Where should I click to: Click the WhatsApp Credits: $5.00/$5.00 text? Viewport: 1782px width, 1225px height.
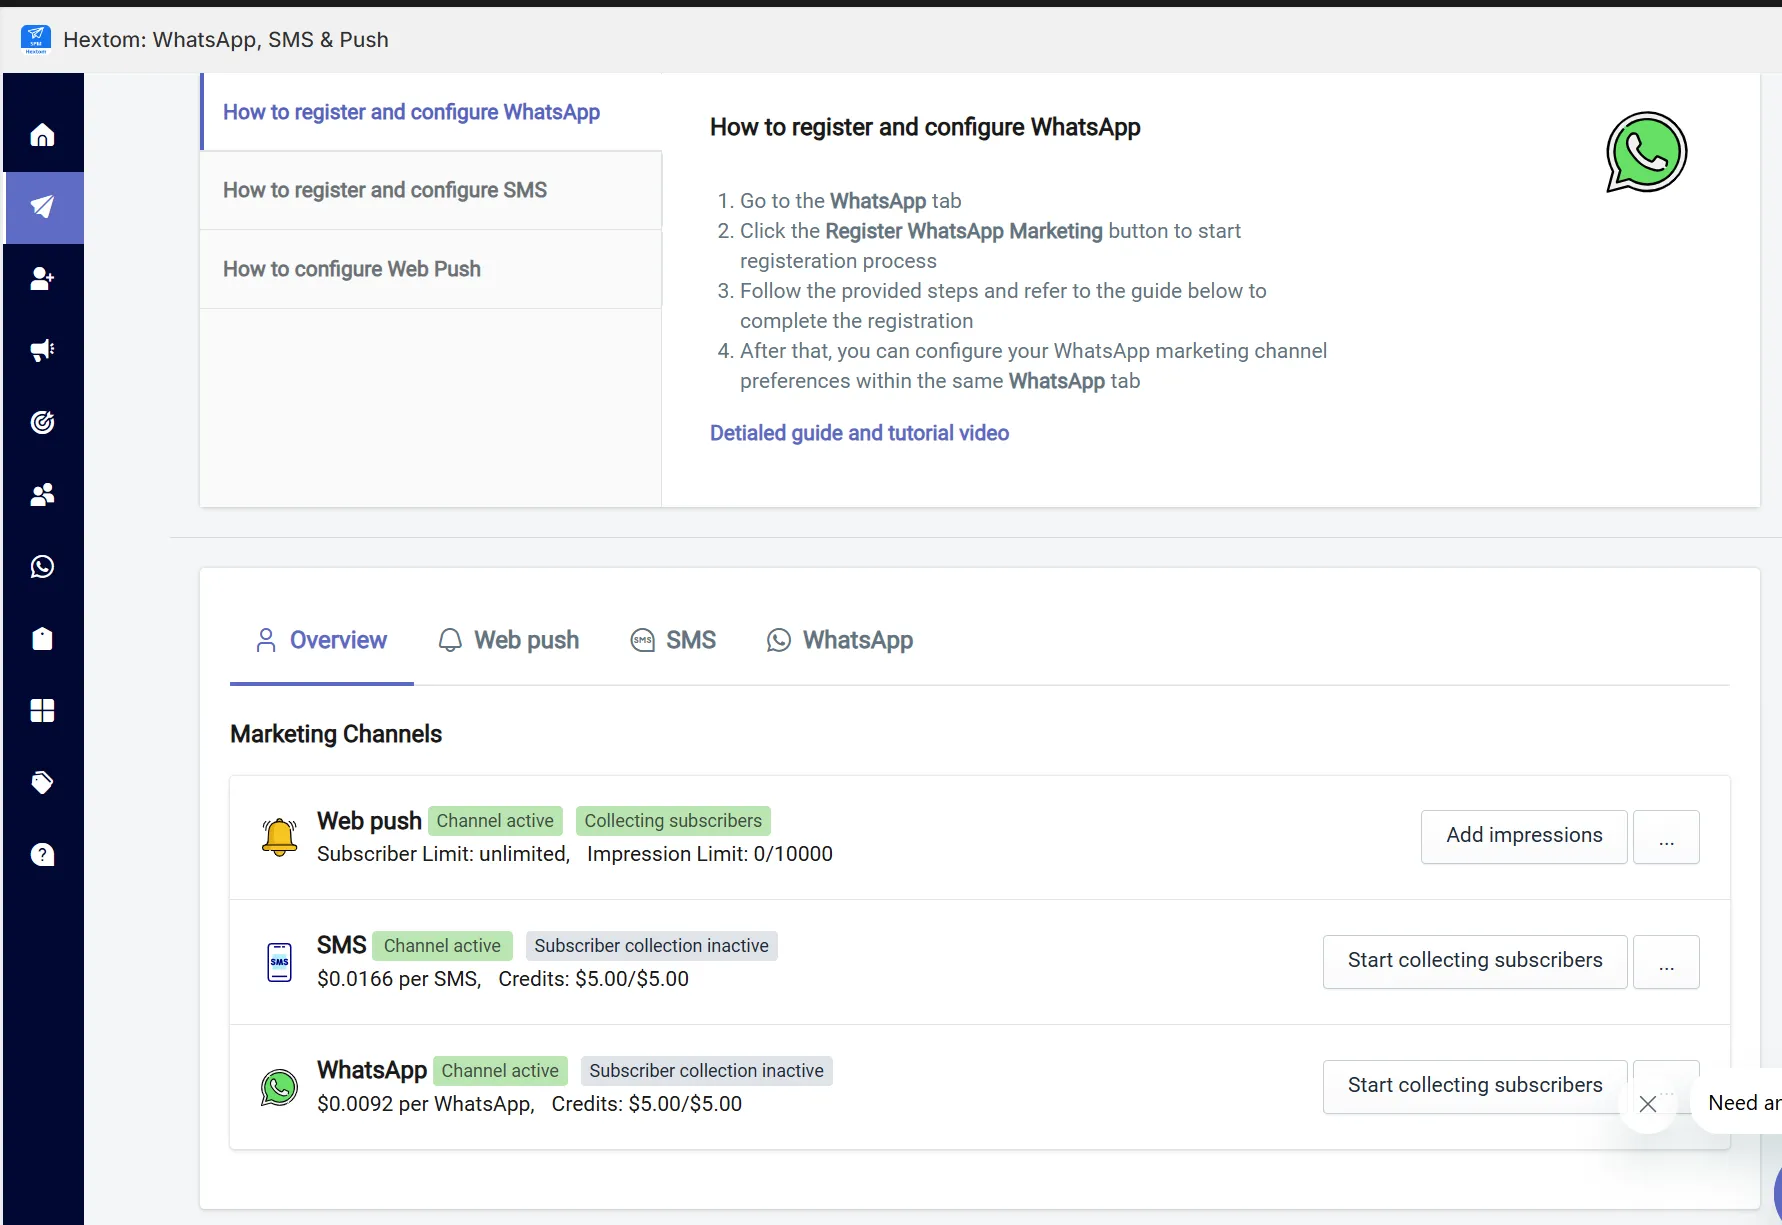pyautogui.click(x=647, y=1104)
